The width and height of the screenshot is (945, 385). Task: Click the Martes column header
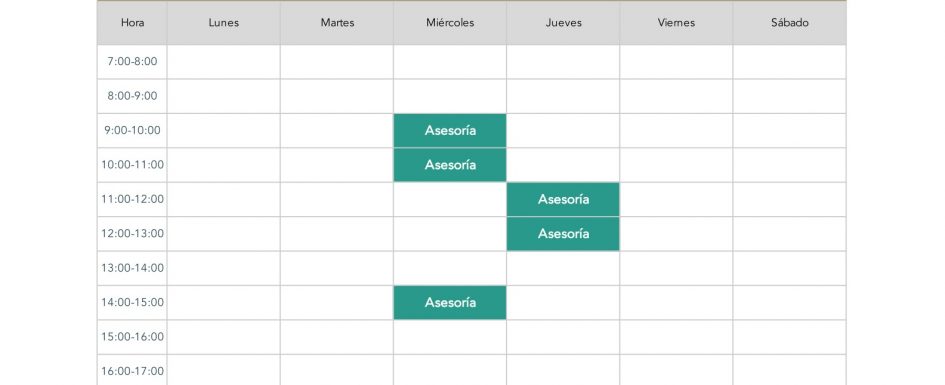[337, 23]
